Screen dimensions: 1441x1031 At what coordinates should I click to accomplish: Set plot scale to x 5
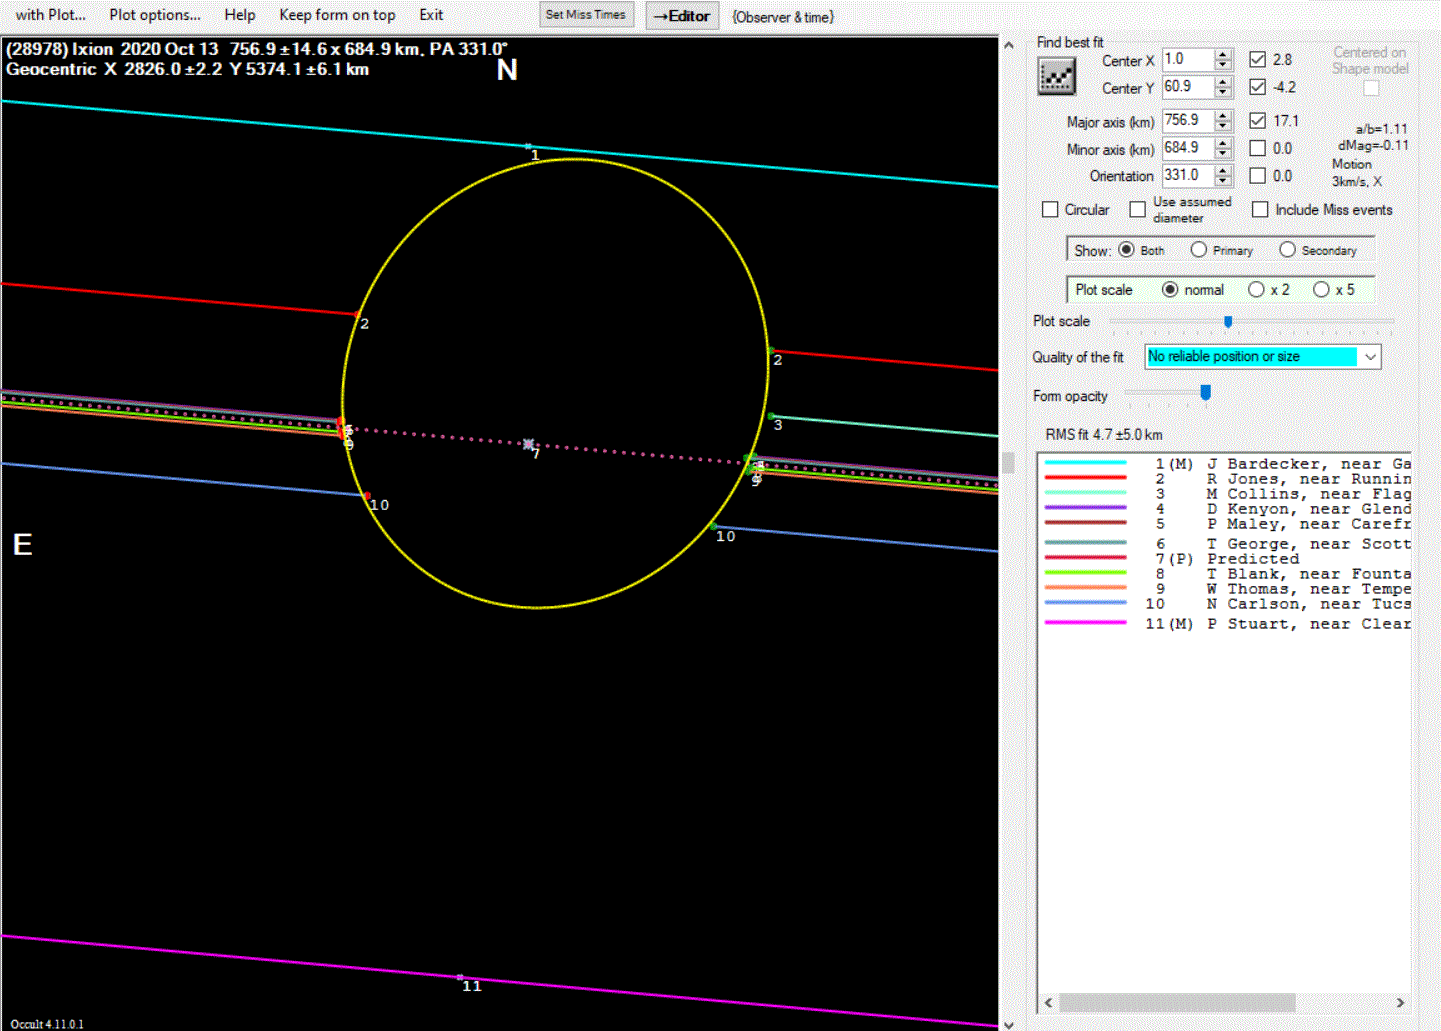1321,290
